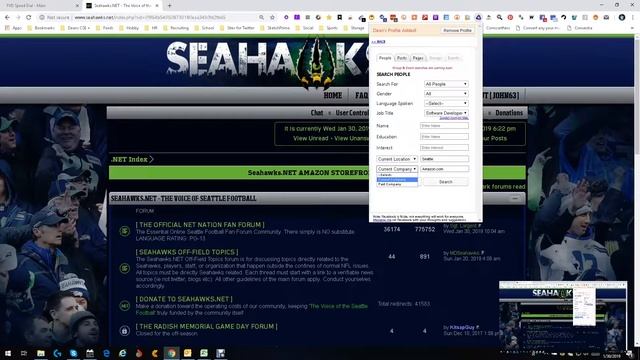Select the People tab in the popup
This screenshot has width=640, height=360.
coord(384,58)
